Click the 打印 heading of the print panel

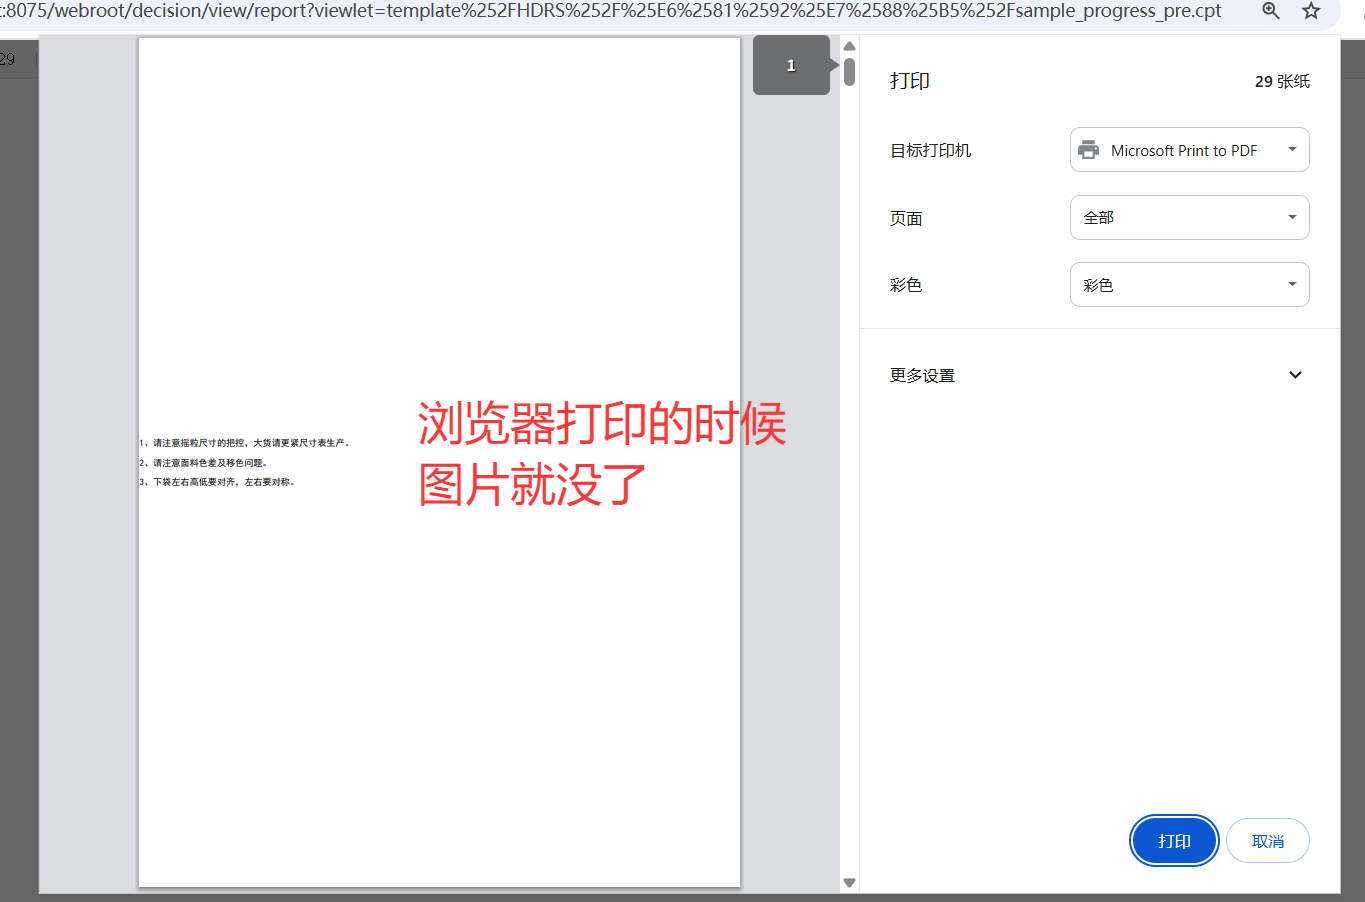tap(910, 81)
